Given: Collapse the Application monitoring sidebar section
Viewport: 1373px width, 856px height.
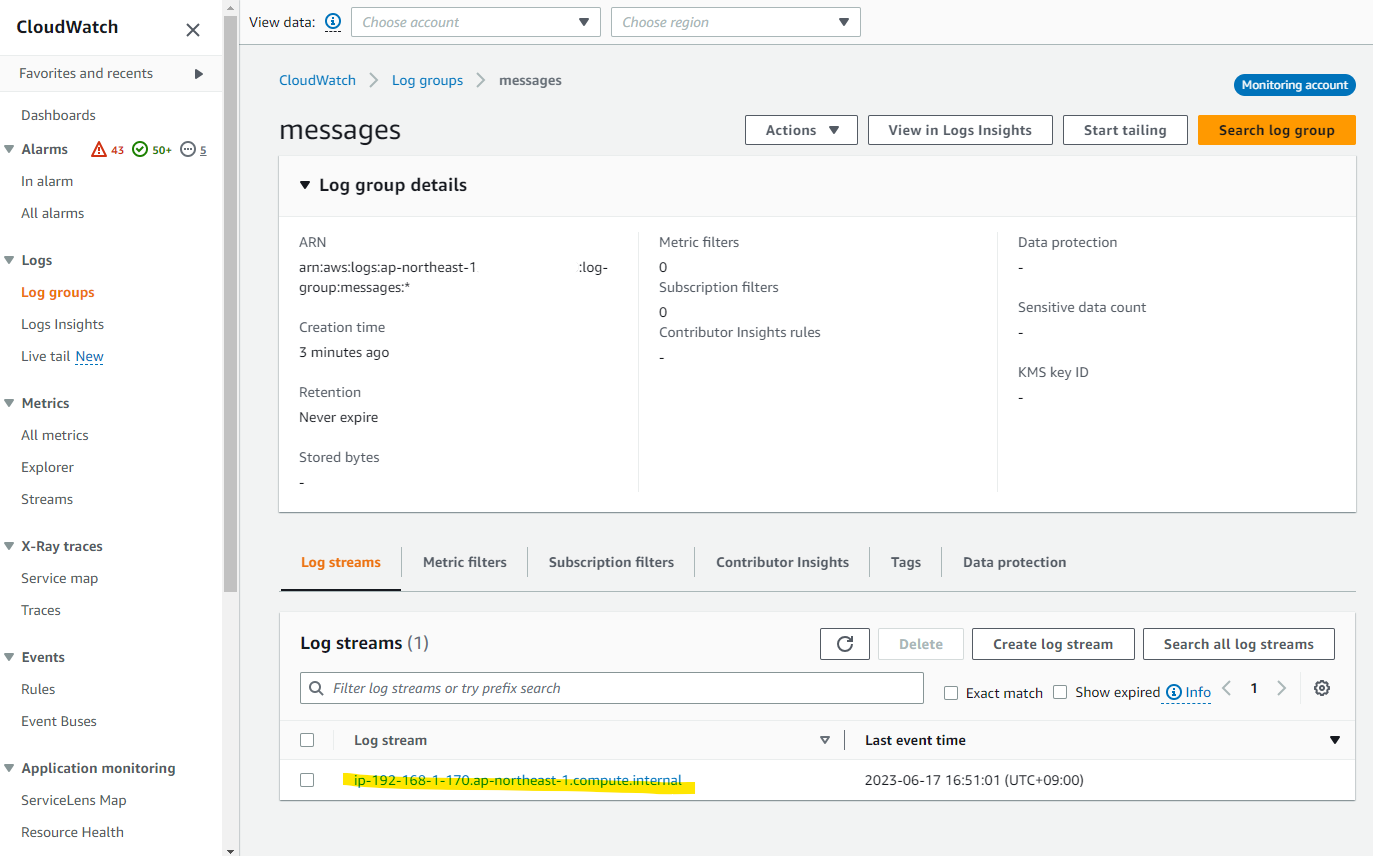Looking at the screenshot, I should (9, 768).
